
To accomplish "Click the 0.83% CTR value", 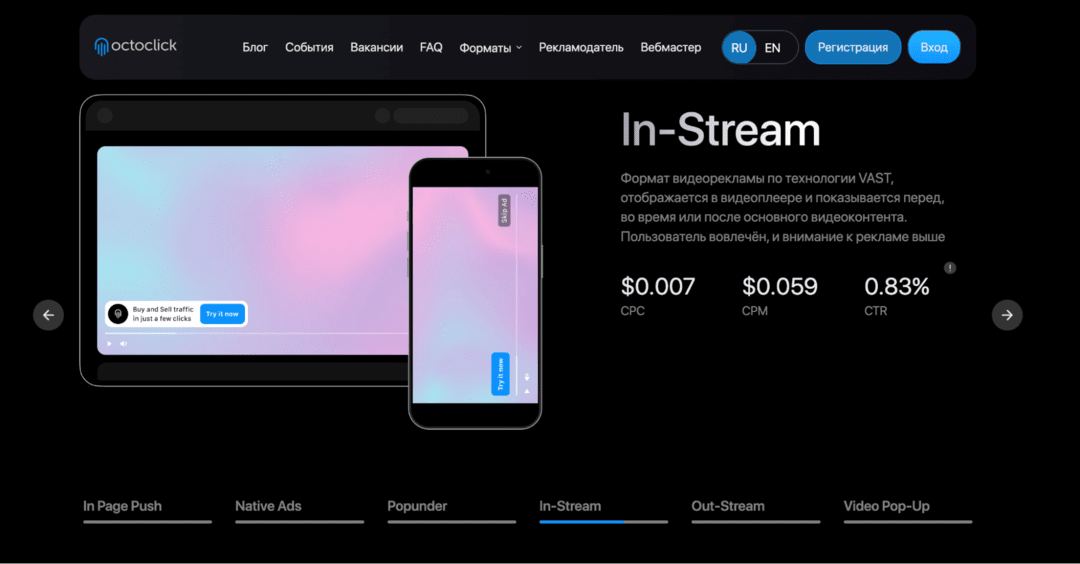I will click(x=897, y=286).
